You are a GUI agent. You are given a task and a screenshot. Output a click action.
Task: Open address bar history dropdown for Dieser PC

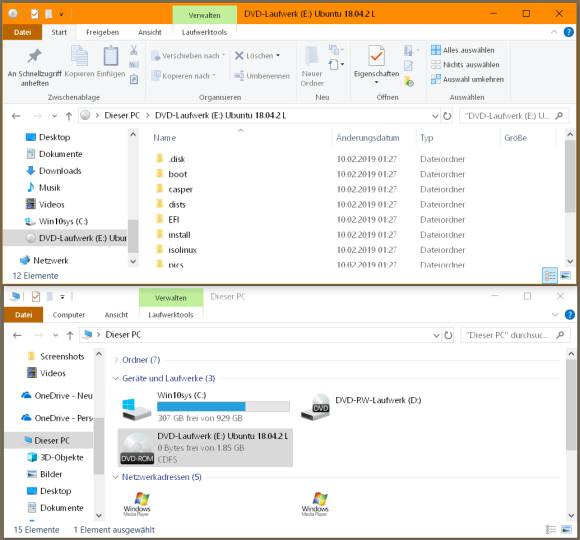pyautogui.click(x=436, y=335)
